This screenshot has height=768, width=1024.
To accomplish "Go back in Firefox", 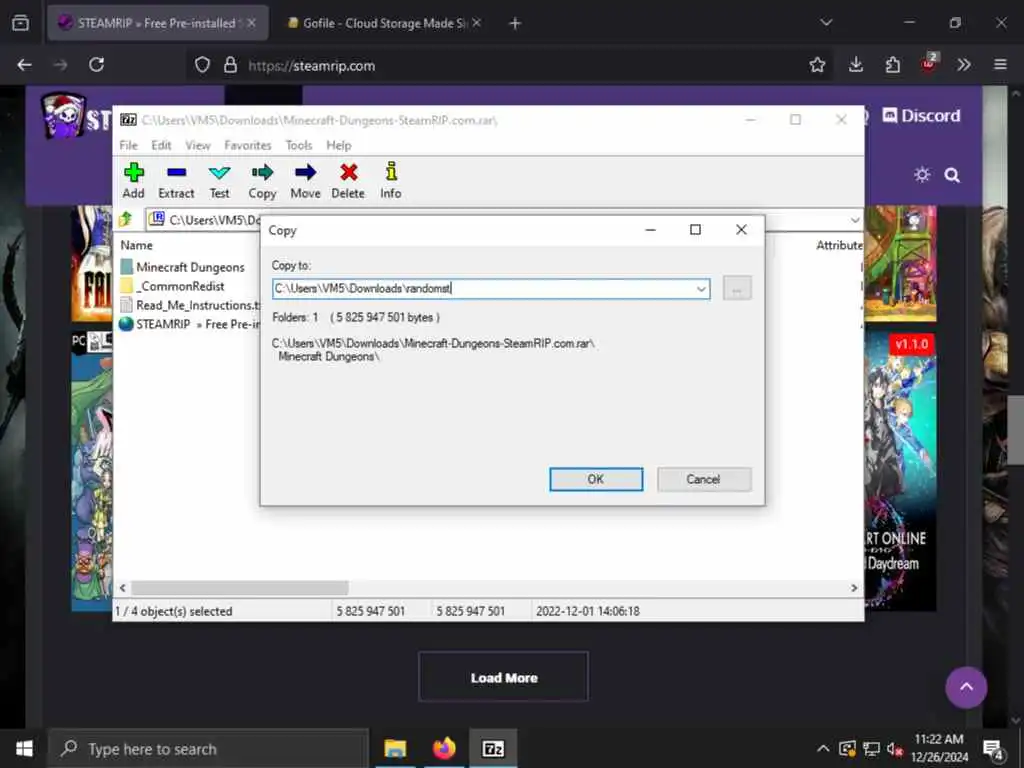I will tap(24, 65).
